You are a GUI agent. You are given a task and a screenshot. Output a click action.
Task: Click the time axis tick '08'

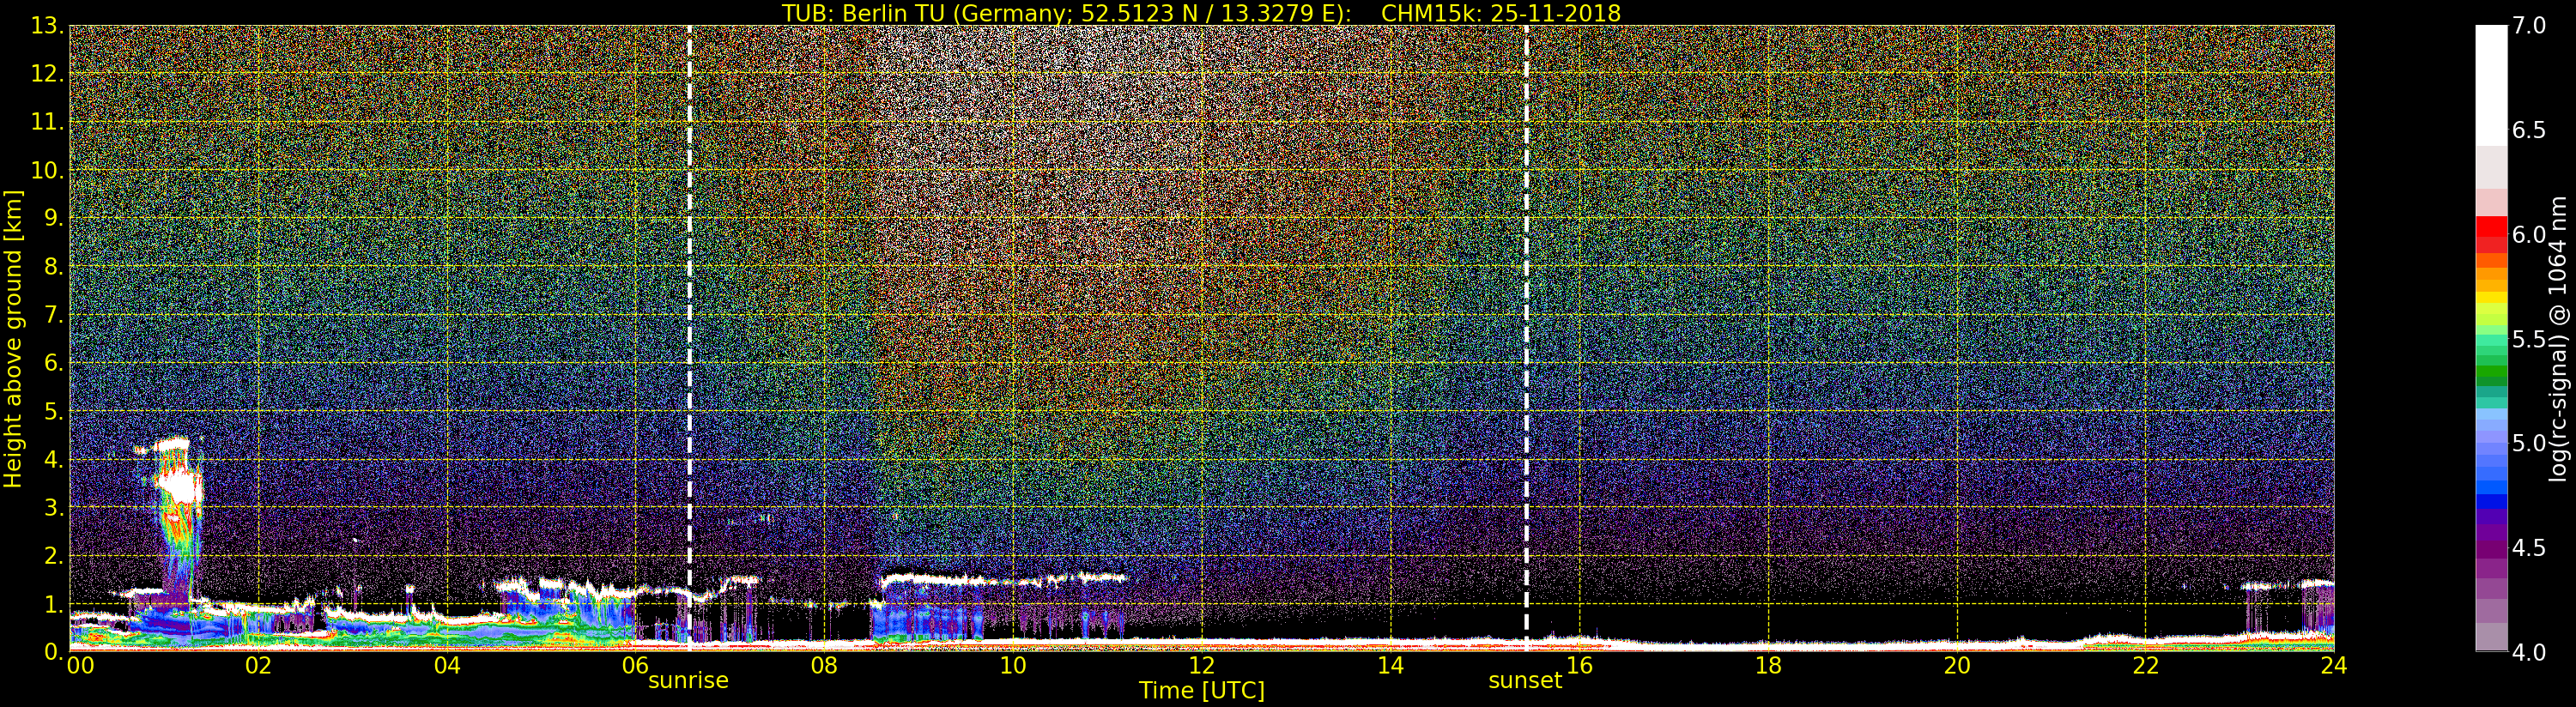[824, 665]
